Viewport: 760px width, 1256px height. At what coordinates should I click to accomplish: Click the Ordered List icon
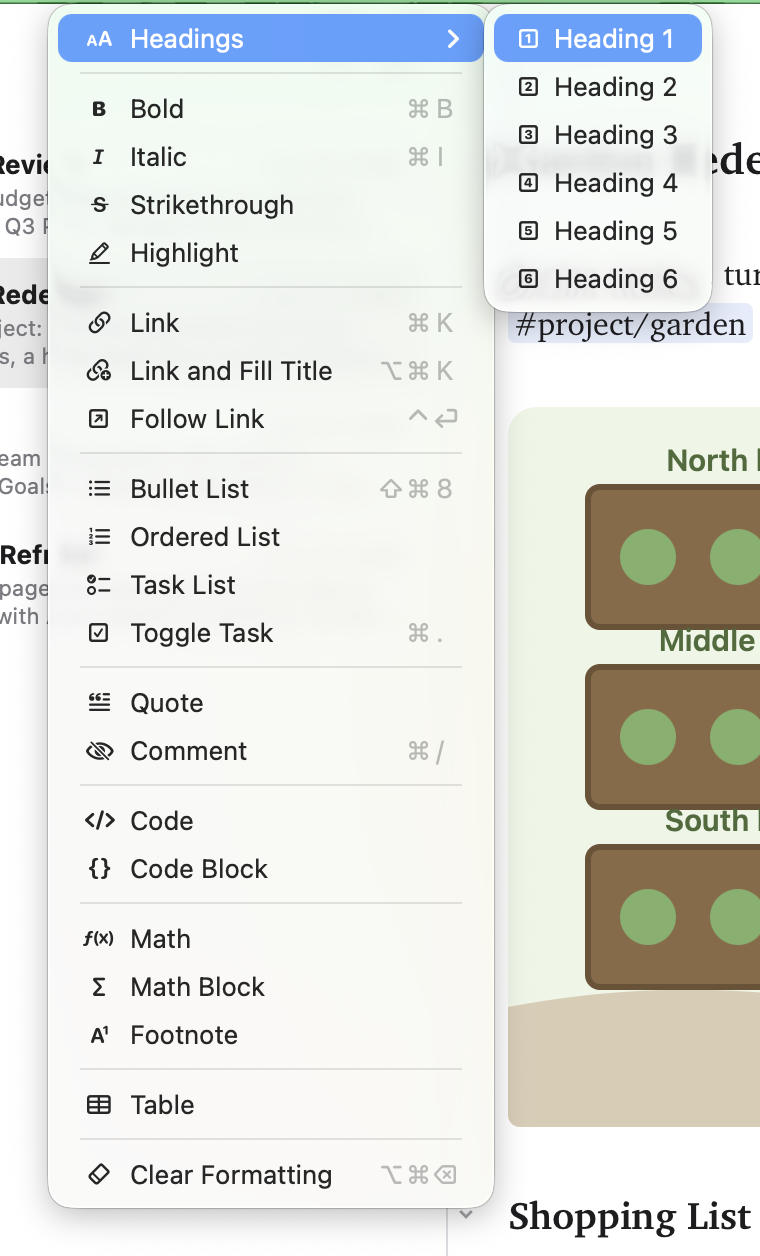coord(99,537)
